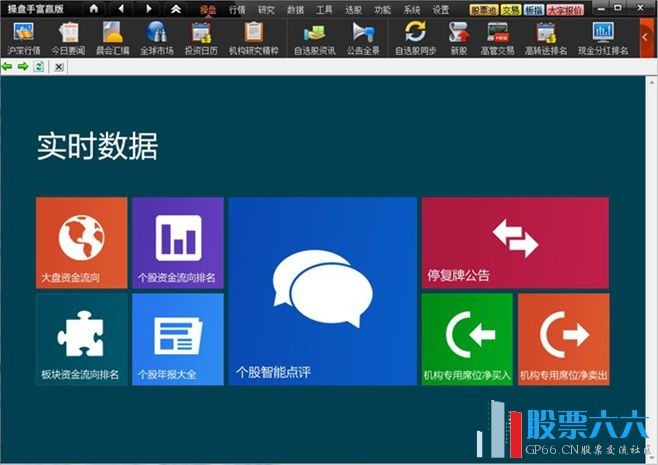658x465 pixels.
Task: Open the 数据 menu
Action: click(x=295, y=9)
